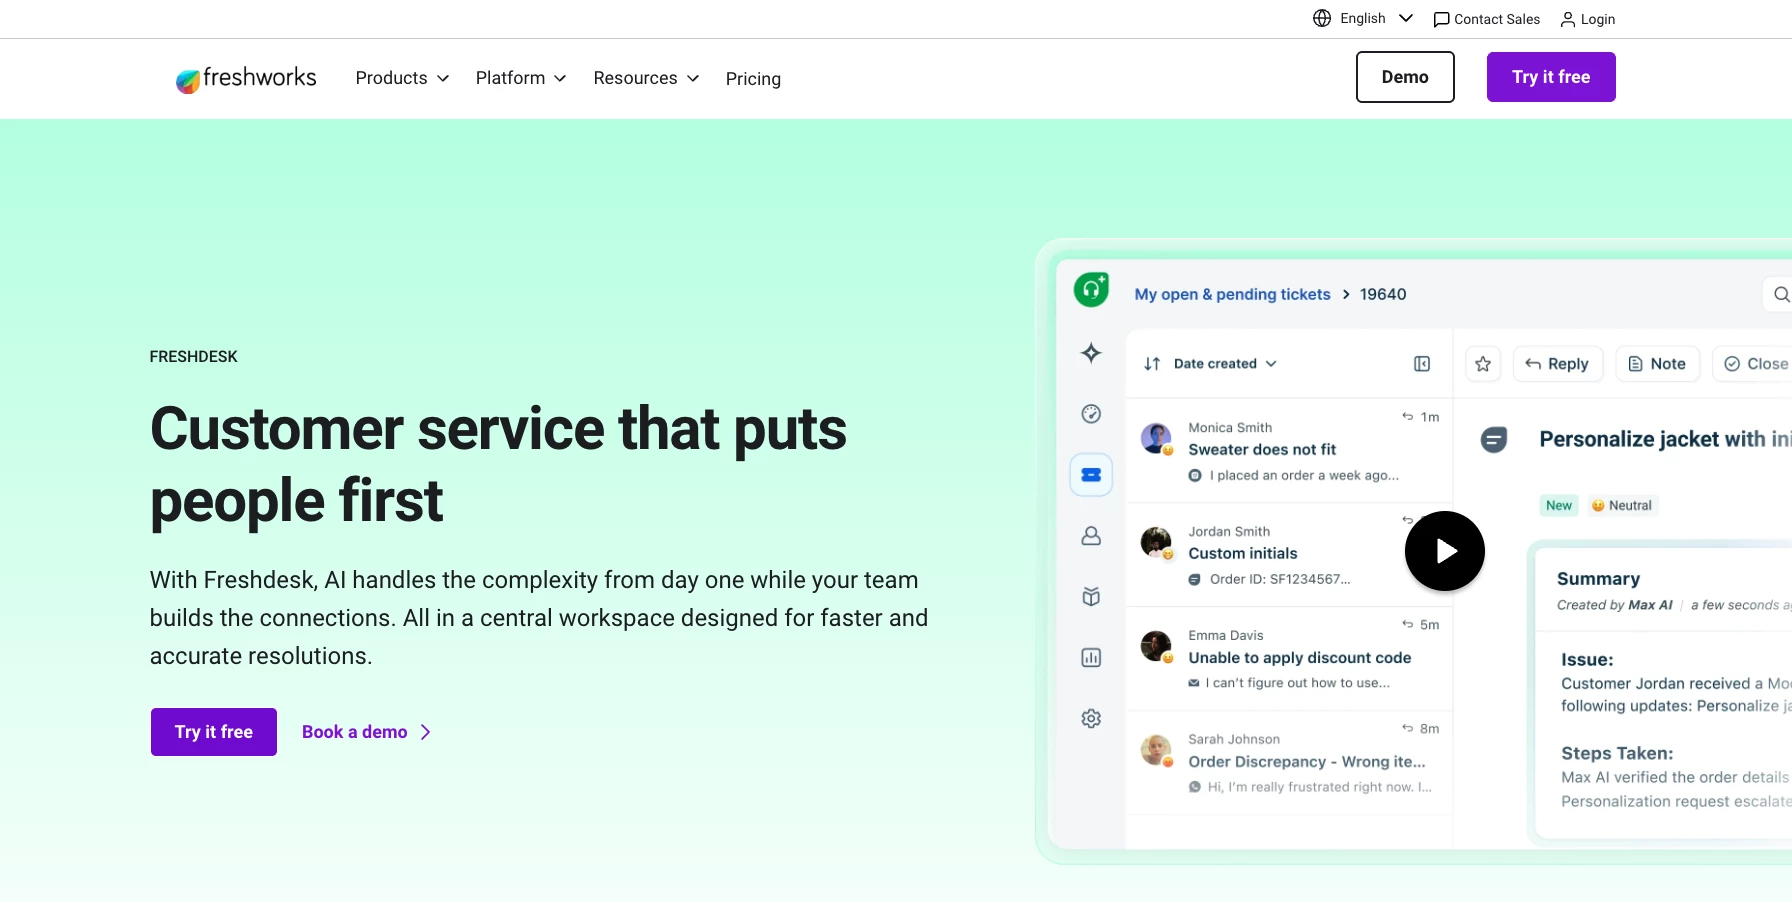Click the green Freshdesk headset icon
The width and height of the screenshot is (1792, 902).
tap(1091, 290)
